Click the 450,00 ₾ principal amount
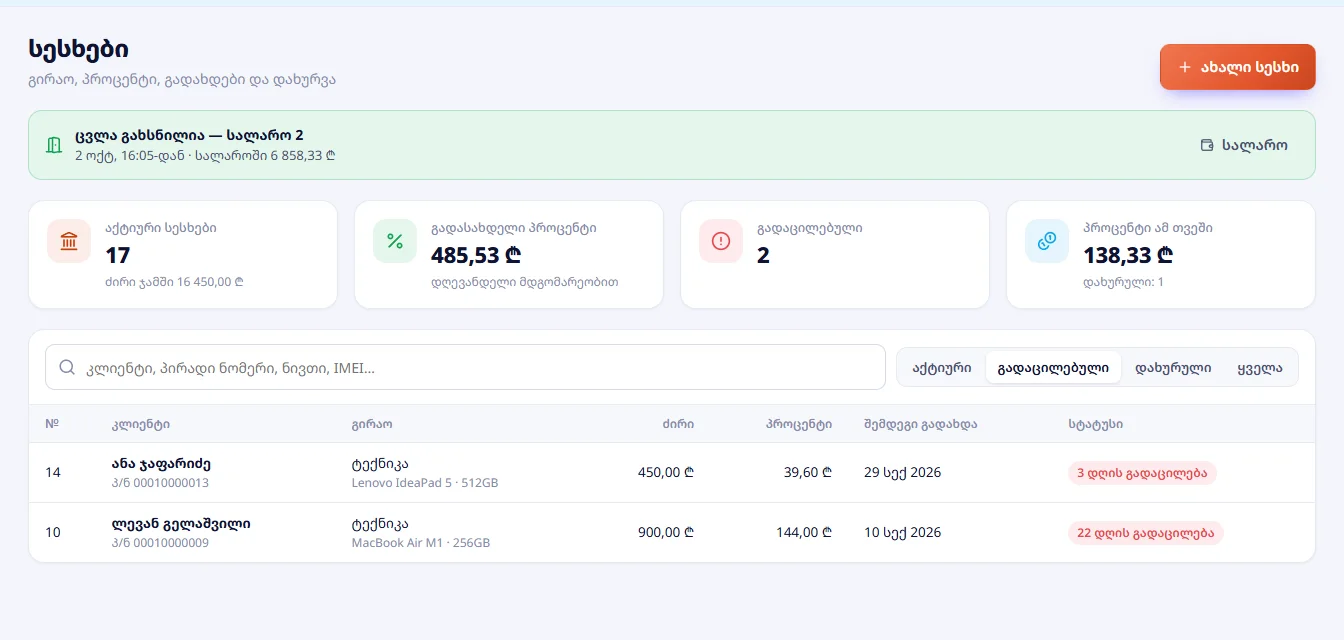This screenshot has width=1344, height=640. [x=666, y=473]
